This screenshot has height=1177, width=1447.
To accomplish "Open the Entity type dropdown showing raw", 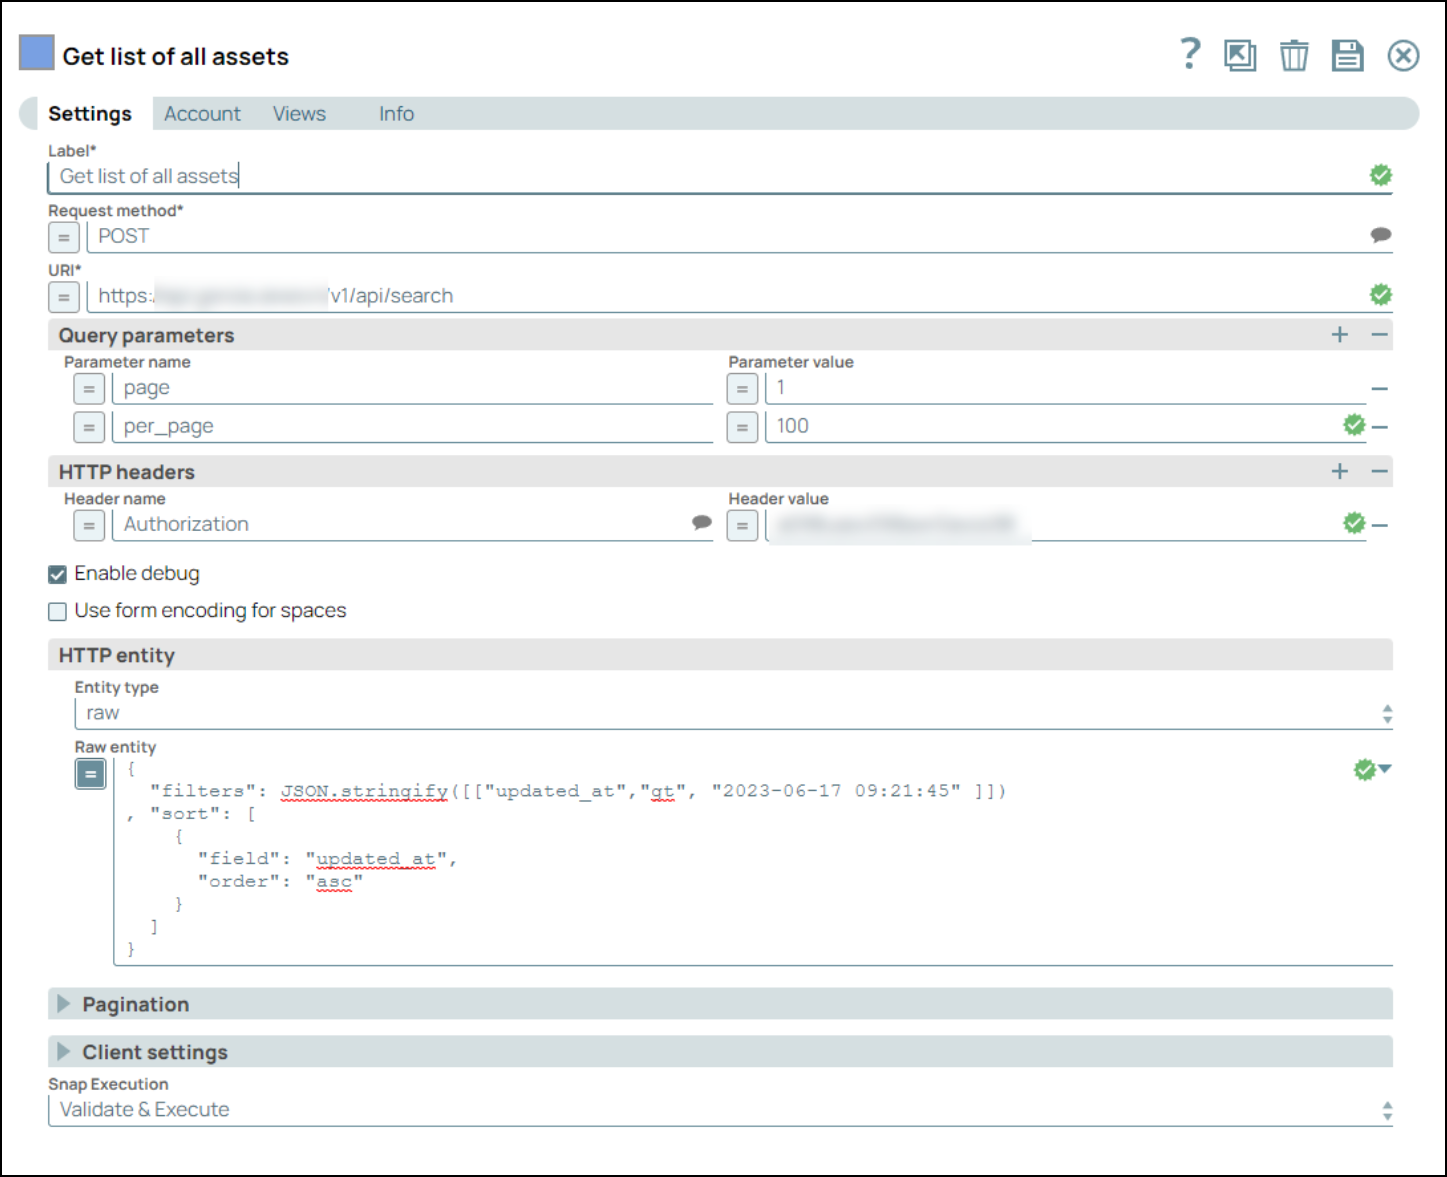I will 732,713.
